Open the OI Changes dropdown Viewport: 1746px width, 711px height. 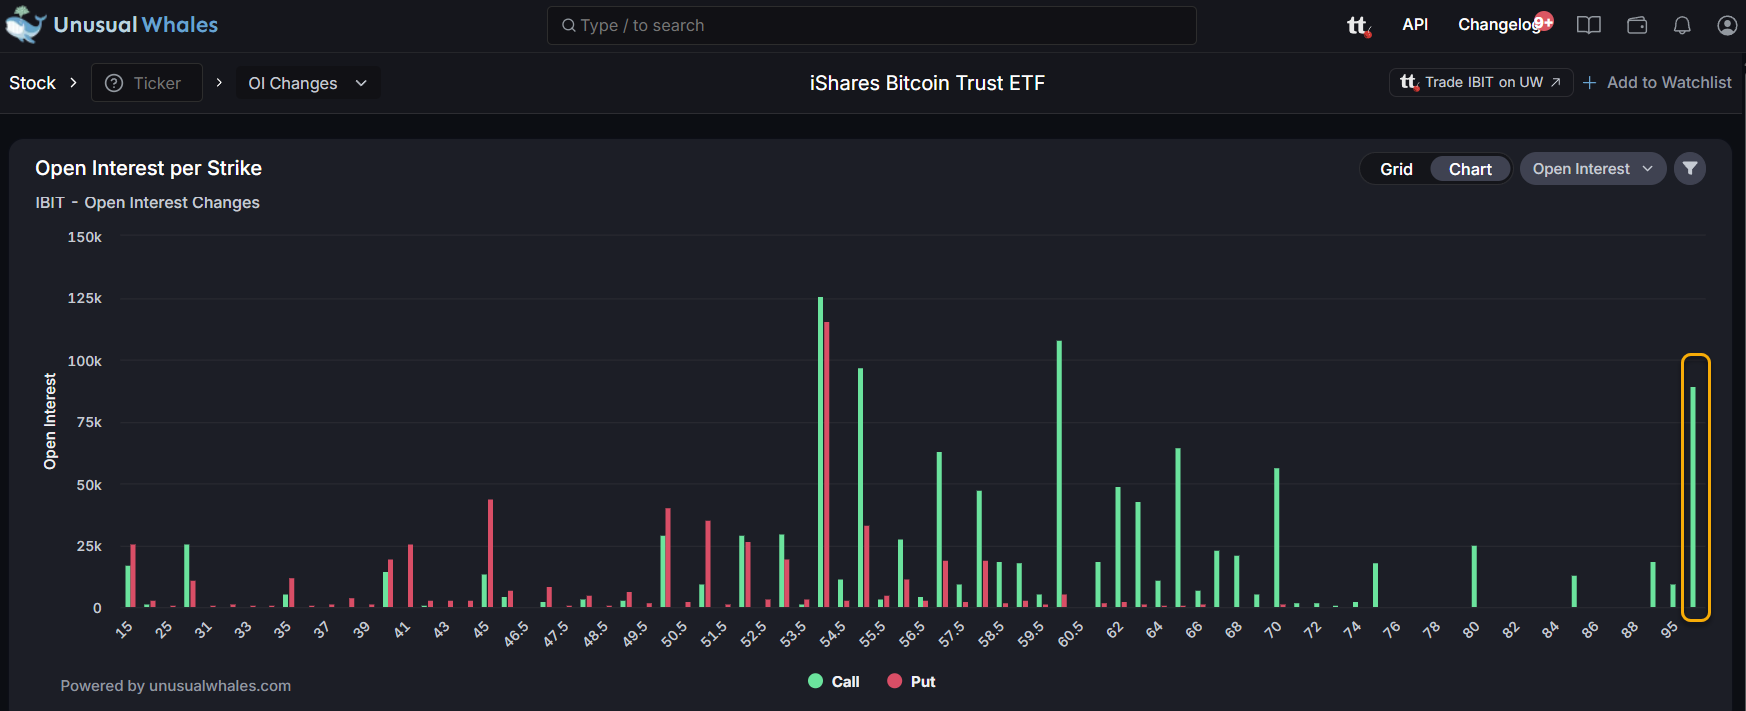point(308,83)
